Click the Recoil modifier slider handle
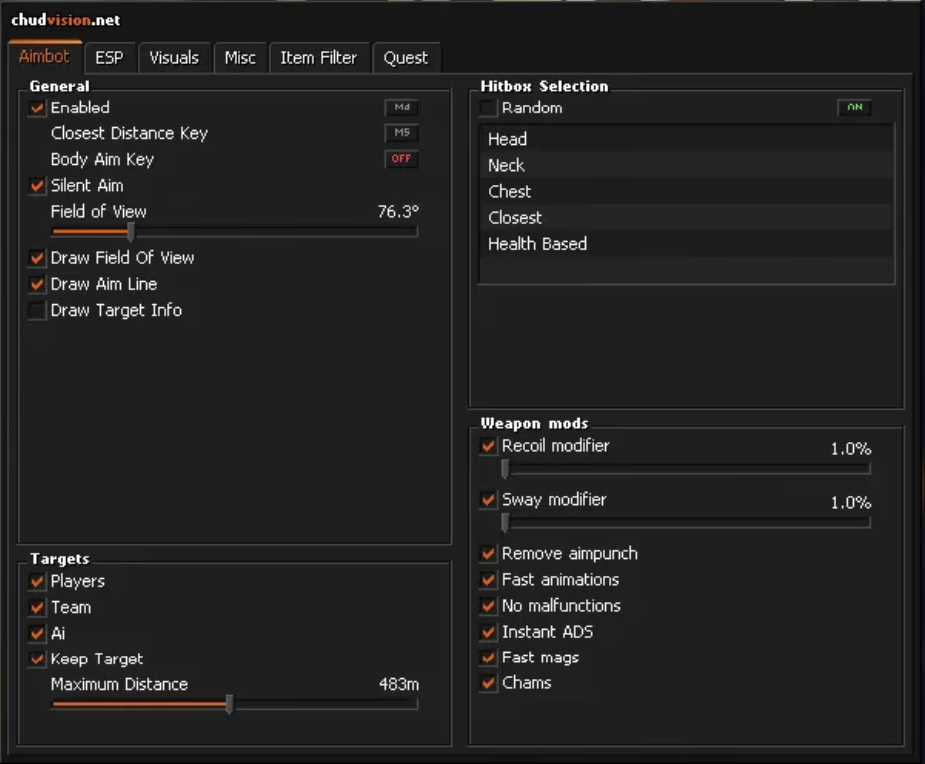Screen dimensions: 925x764 505,468
